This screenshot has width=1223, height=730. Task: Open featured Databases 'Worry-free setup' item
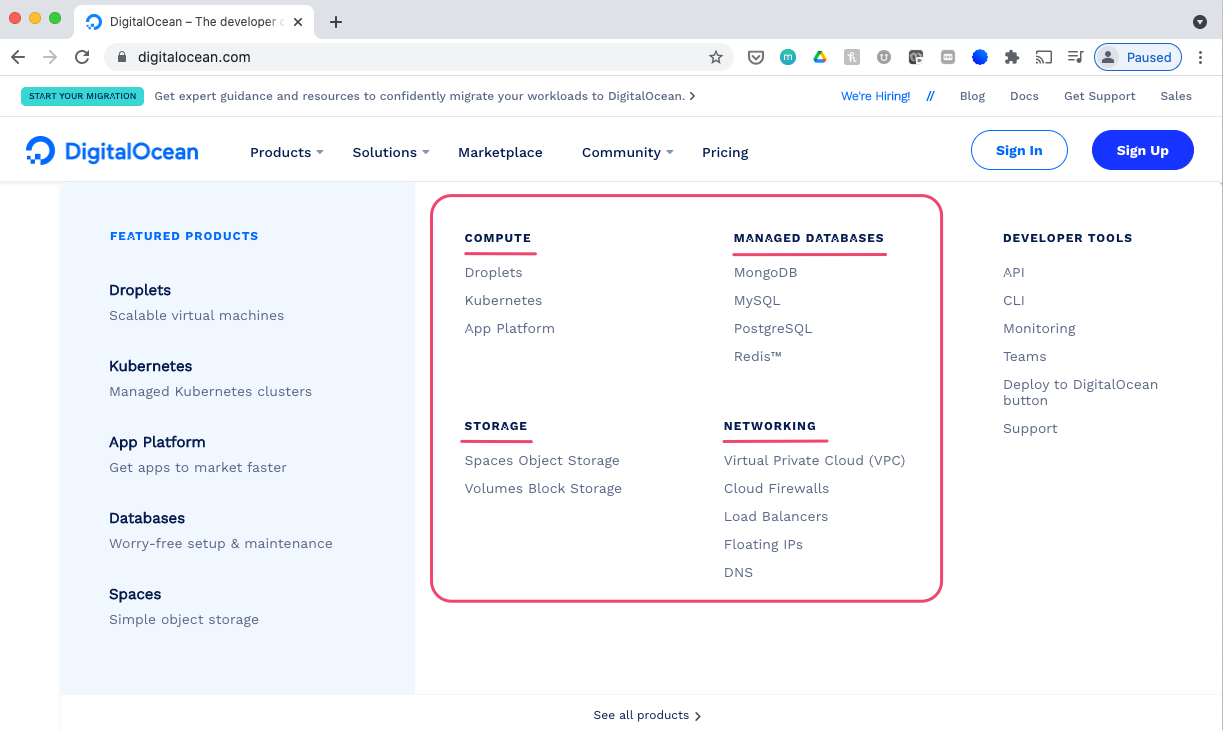[220, 530]
